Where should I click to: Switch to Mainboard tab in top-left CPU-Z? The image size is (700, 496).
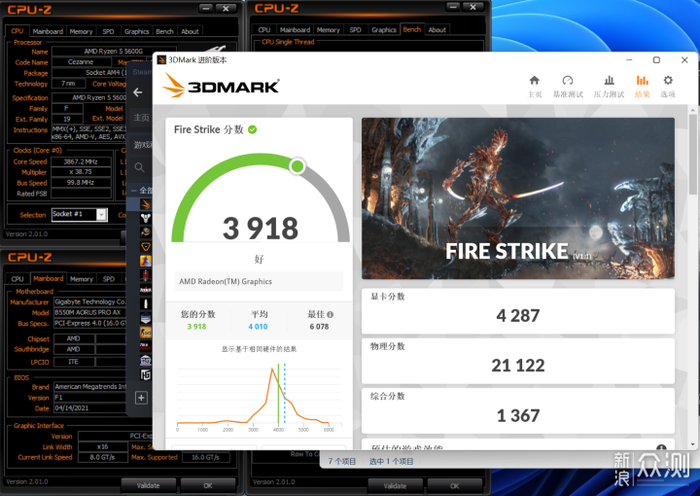tap(48, 31)
